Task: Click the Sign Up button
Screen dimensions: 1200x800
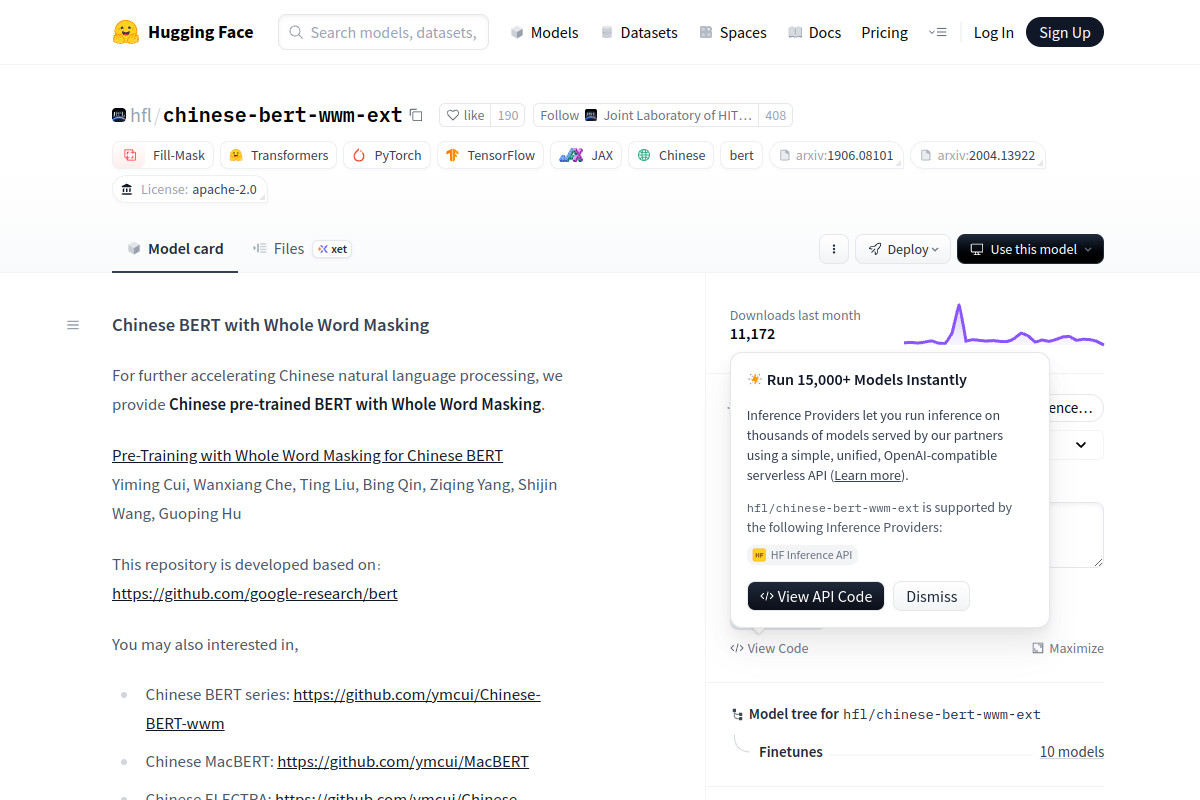Action: 1065,32
